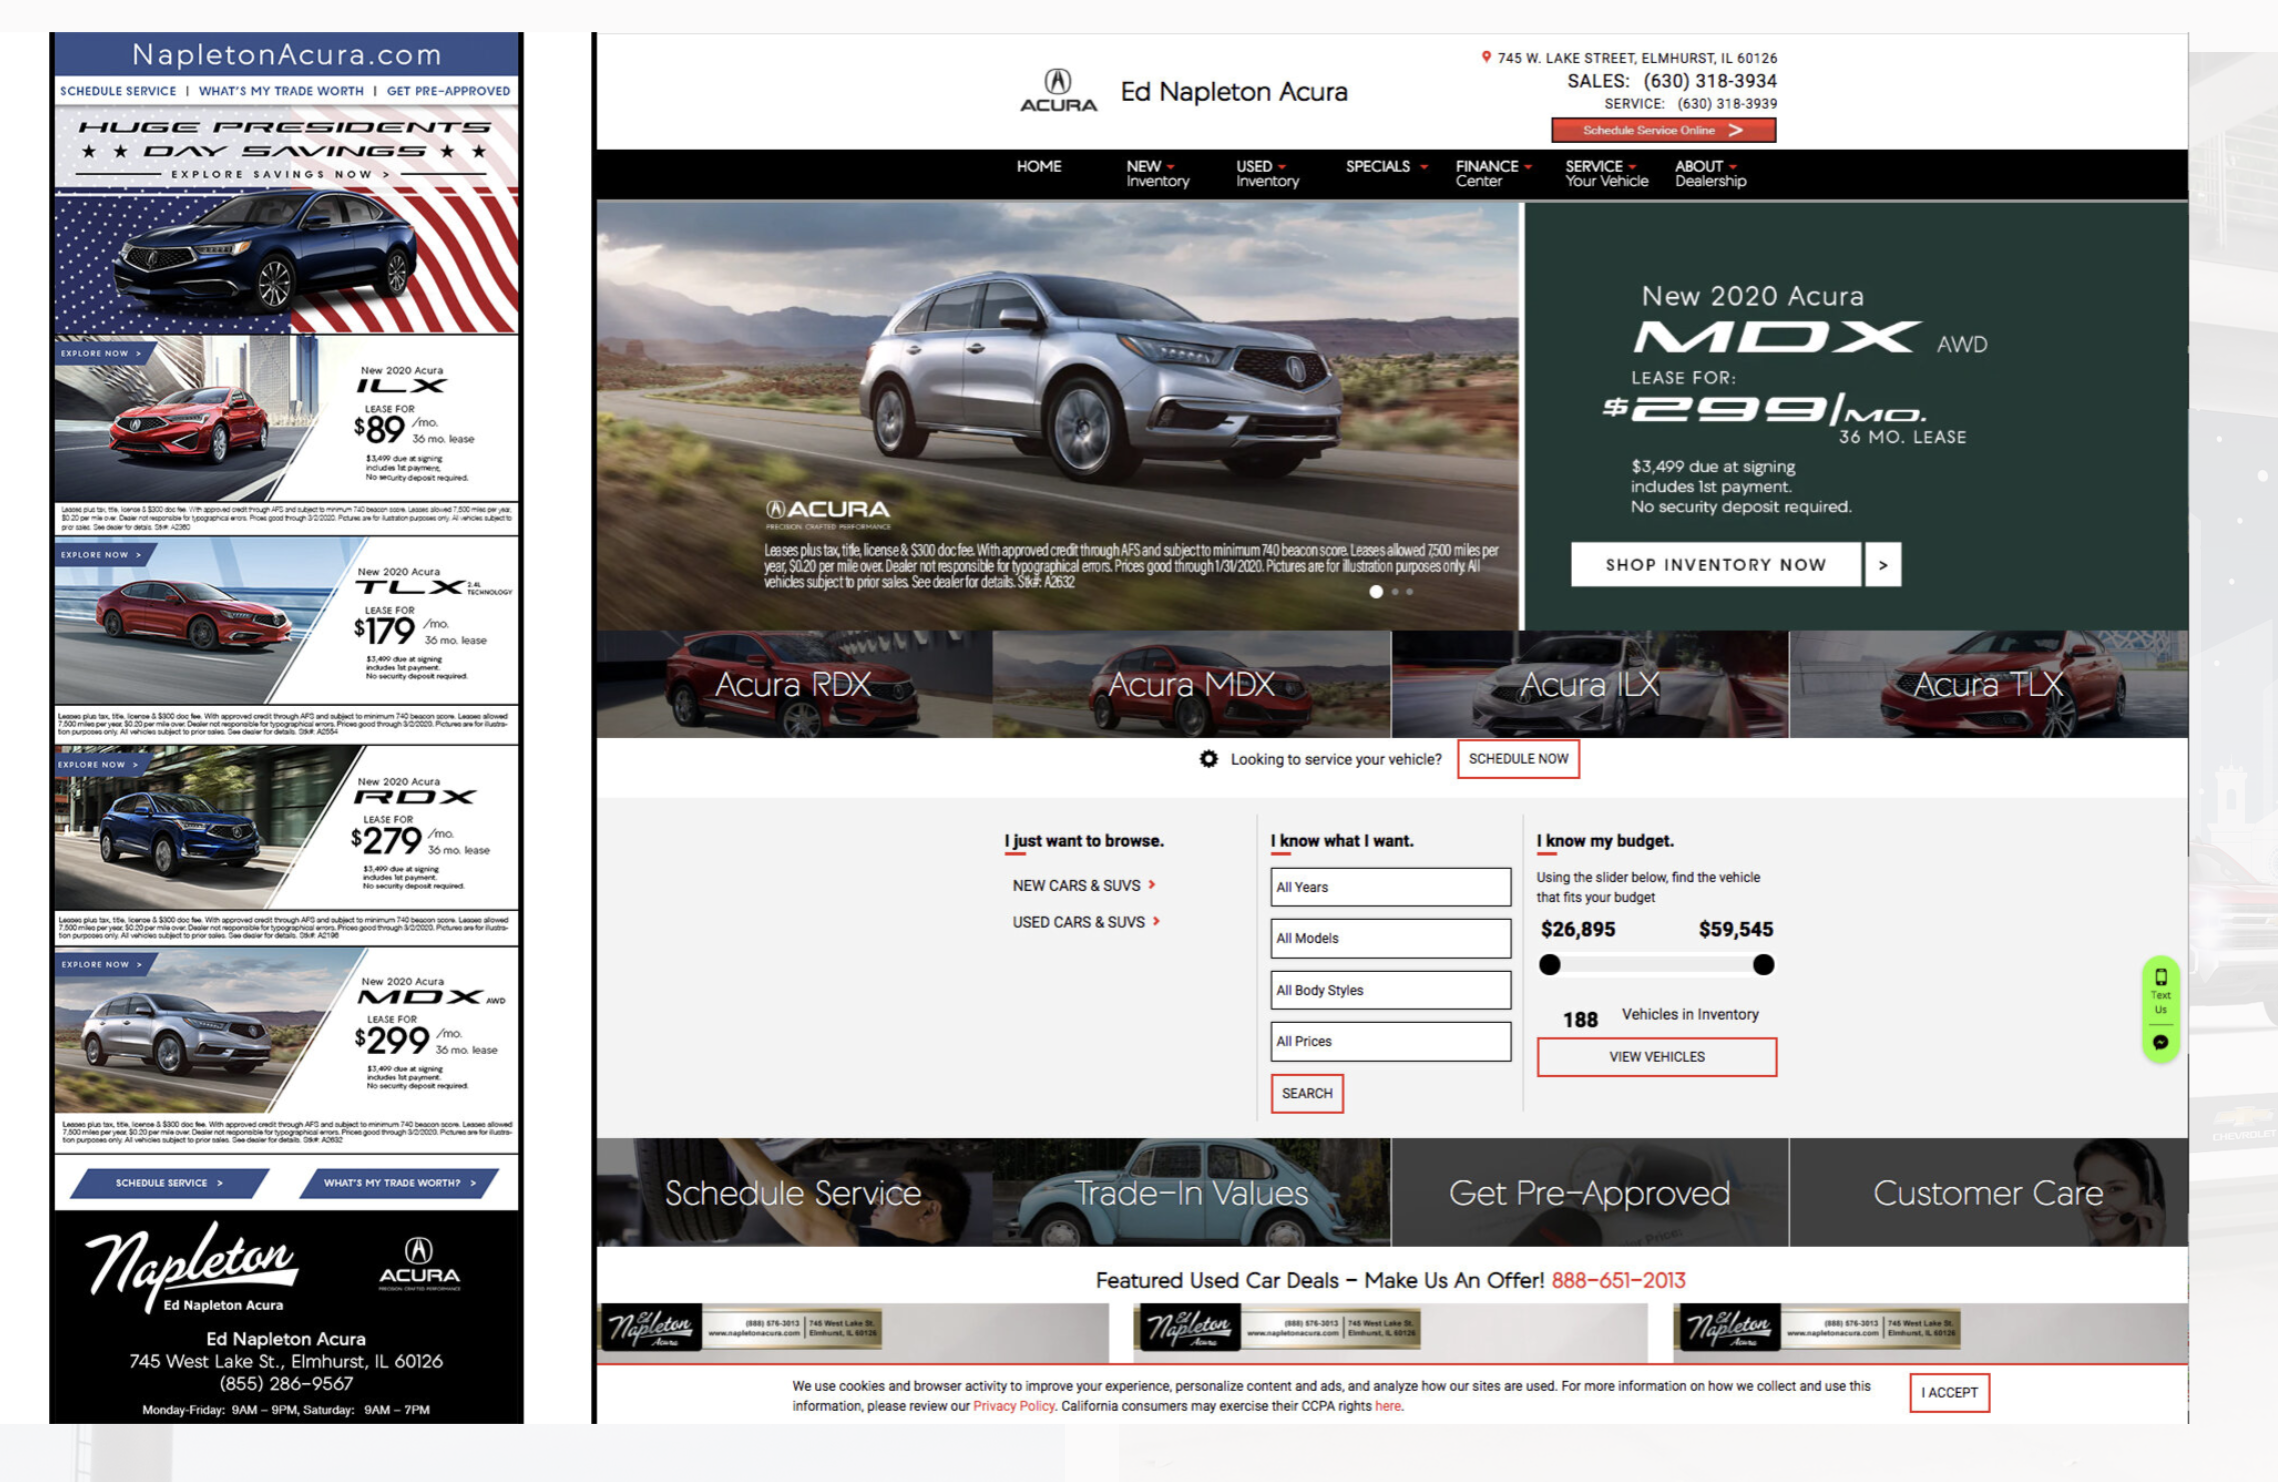The height and width of the screenshot is (1482, 2278).
Task: Open the Acura RDX model tile
Action: [794, 684]
